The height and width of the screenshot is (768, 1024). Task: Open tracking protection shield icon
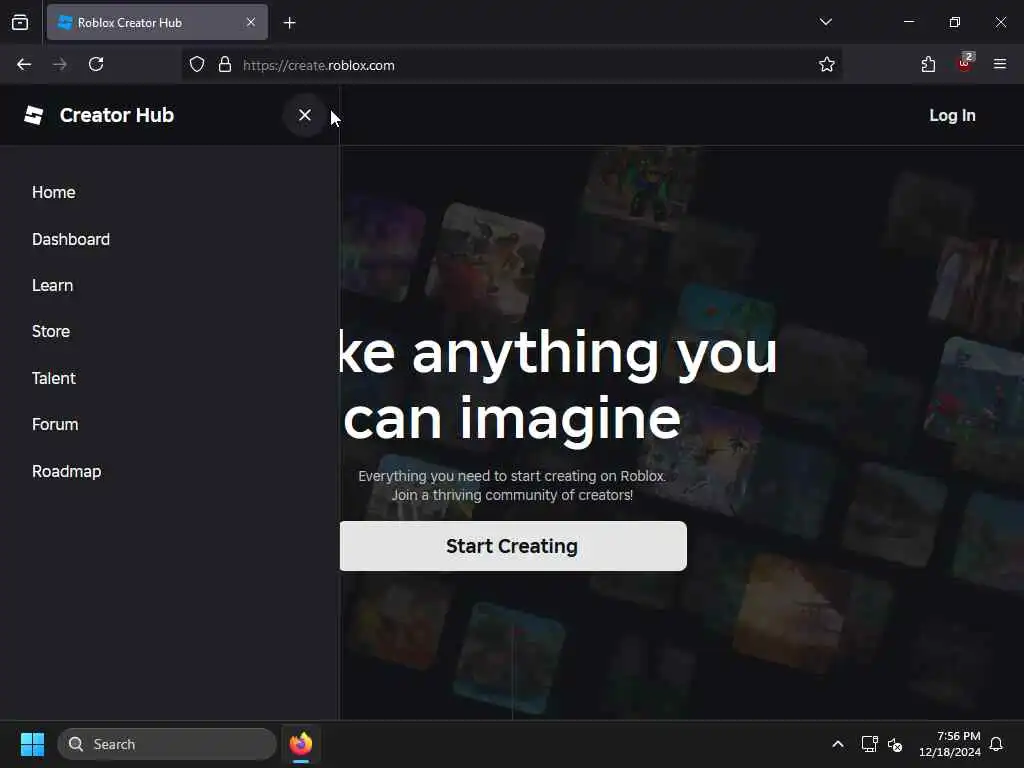(x=197, y=65)
